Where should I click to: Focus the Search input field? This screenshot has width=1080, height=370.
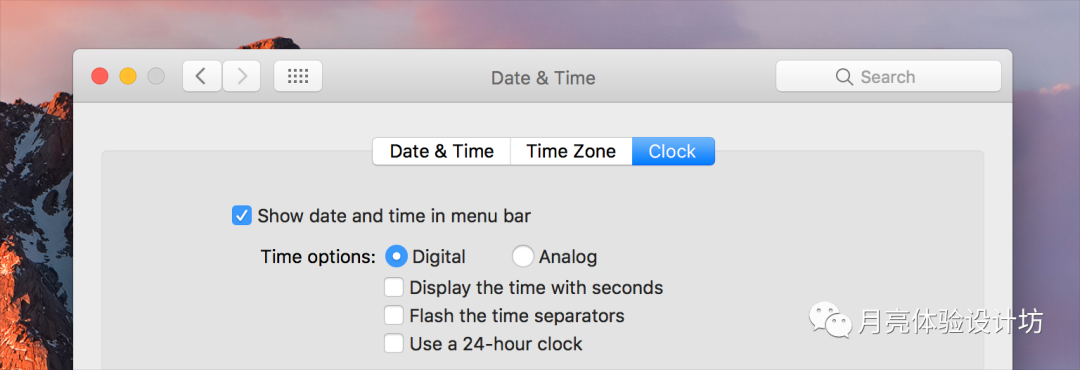(889, 76)
